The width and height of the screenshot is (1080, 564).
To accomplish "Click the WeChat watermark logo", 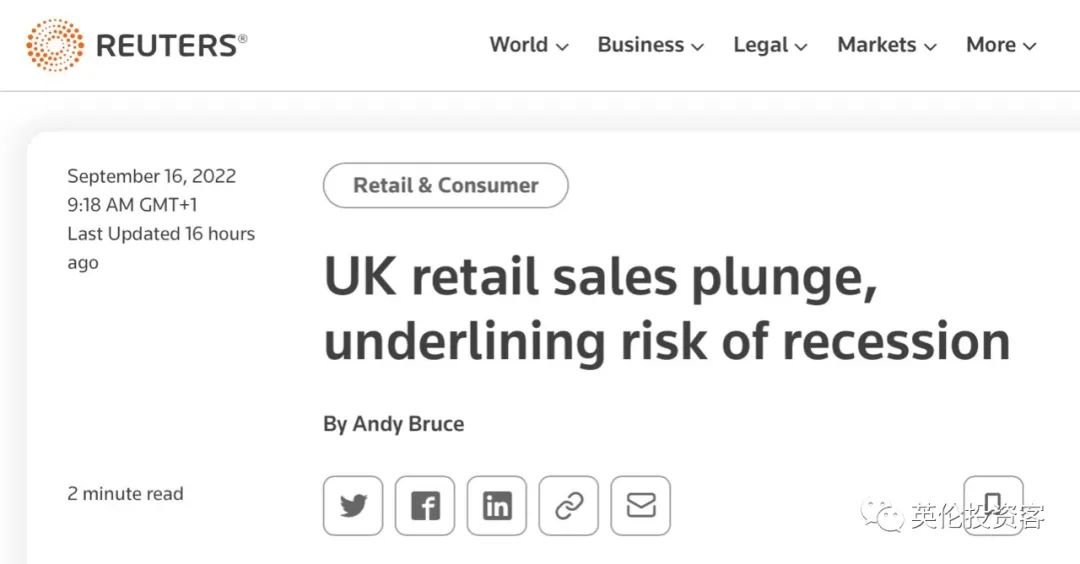I will click(x=885, y=516).
